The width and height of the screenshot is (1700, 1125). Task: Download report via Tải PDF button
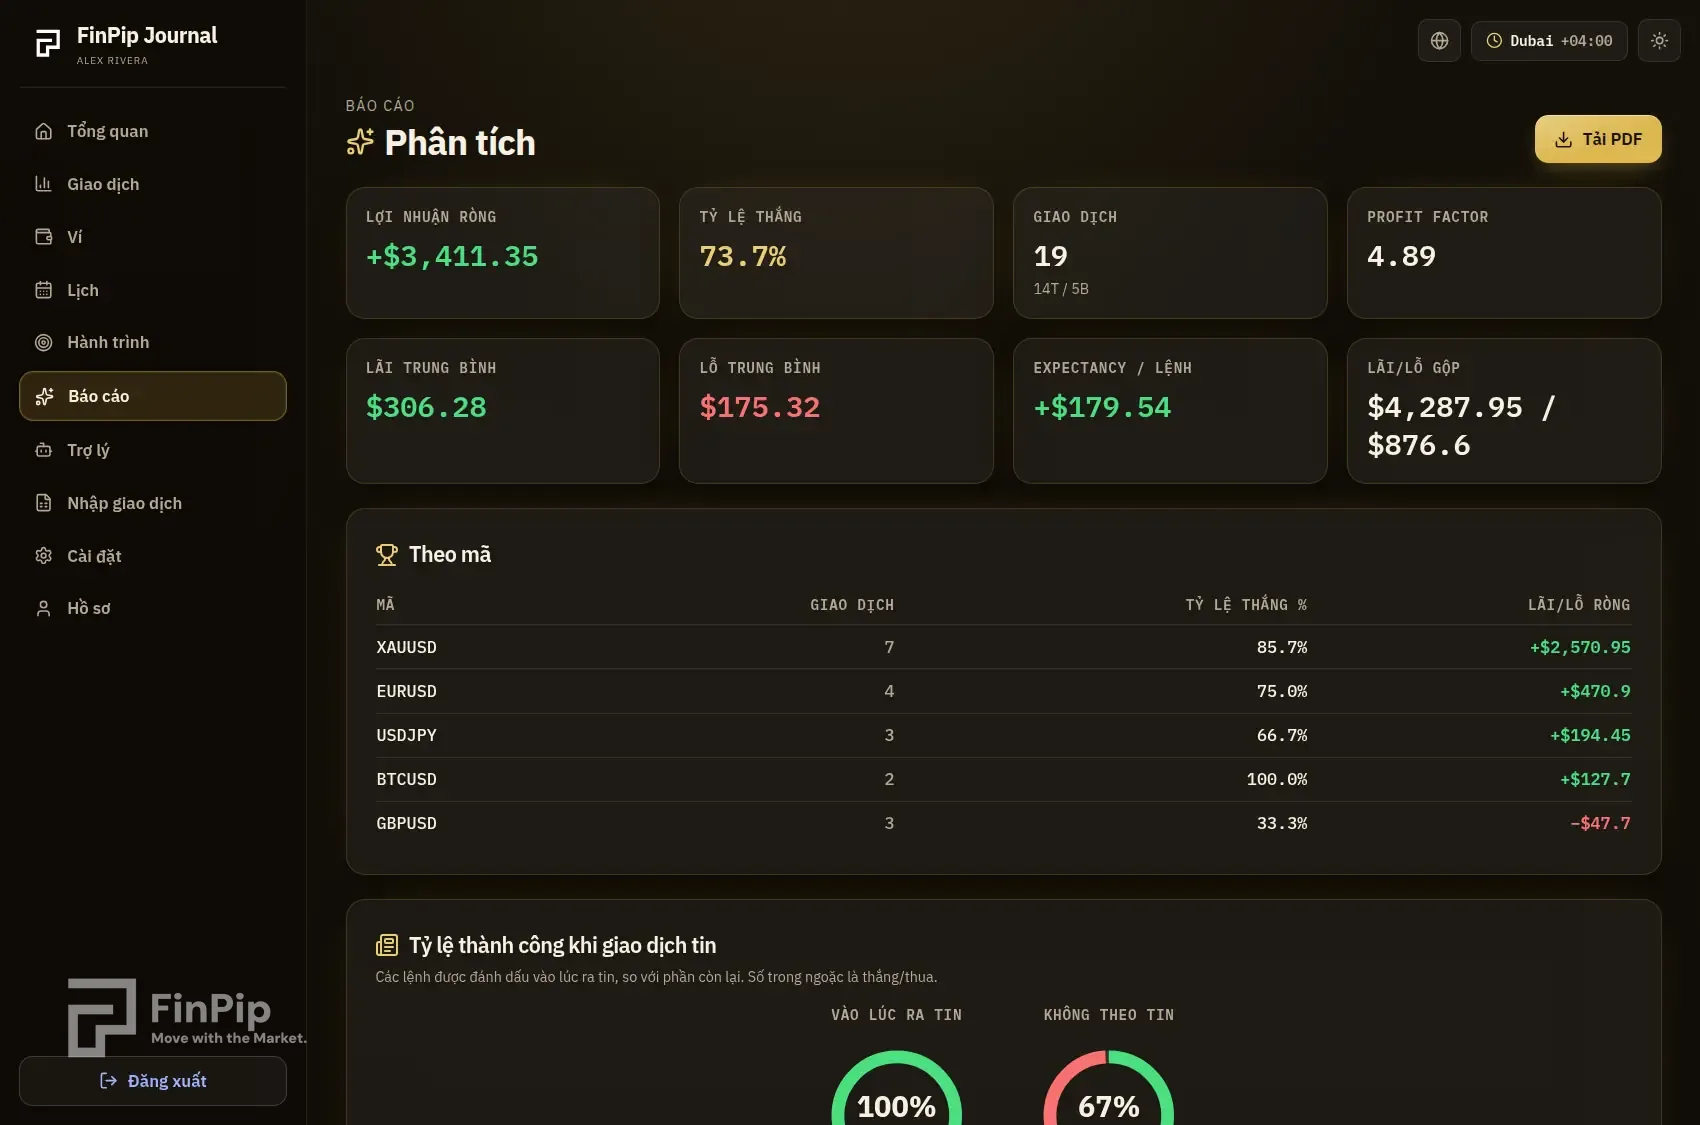pyautogui.click(x=1598, y=139)
